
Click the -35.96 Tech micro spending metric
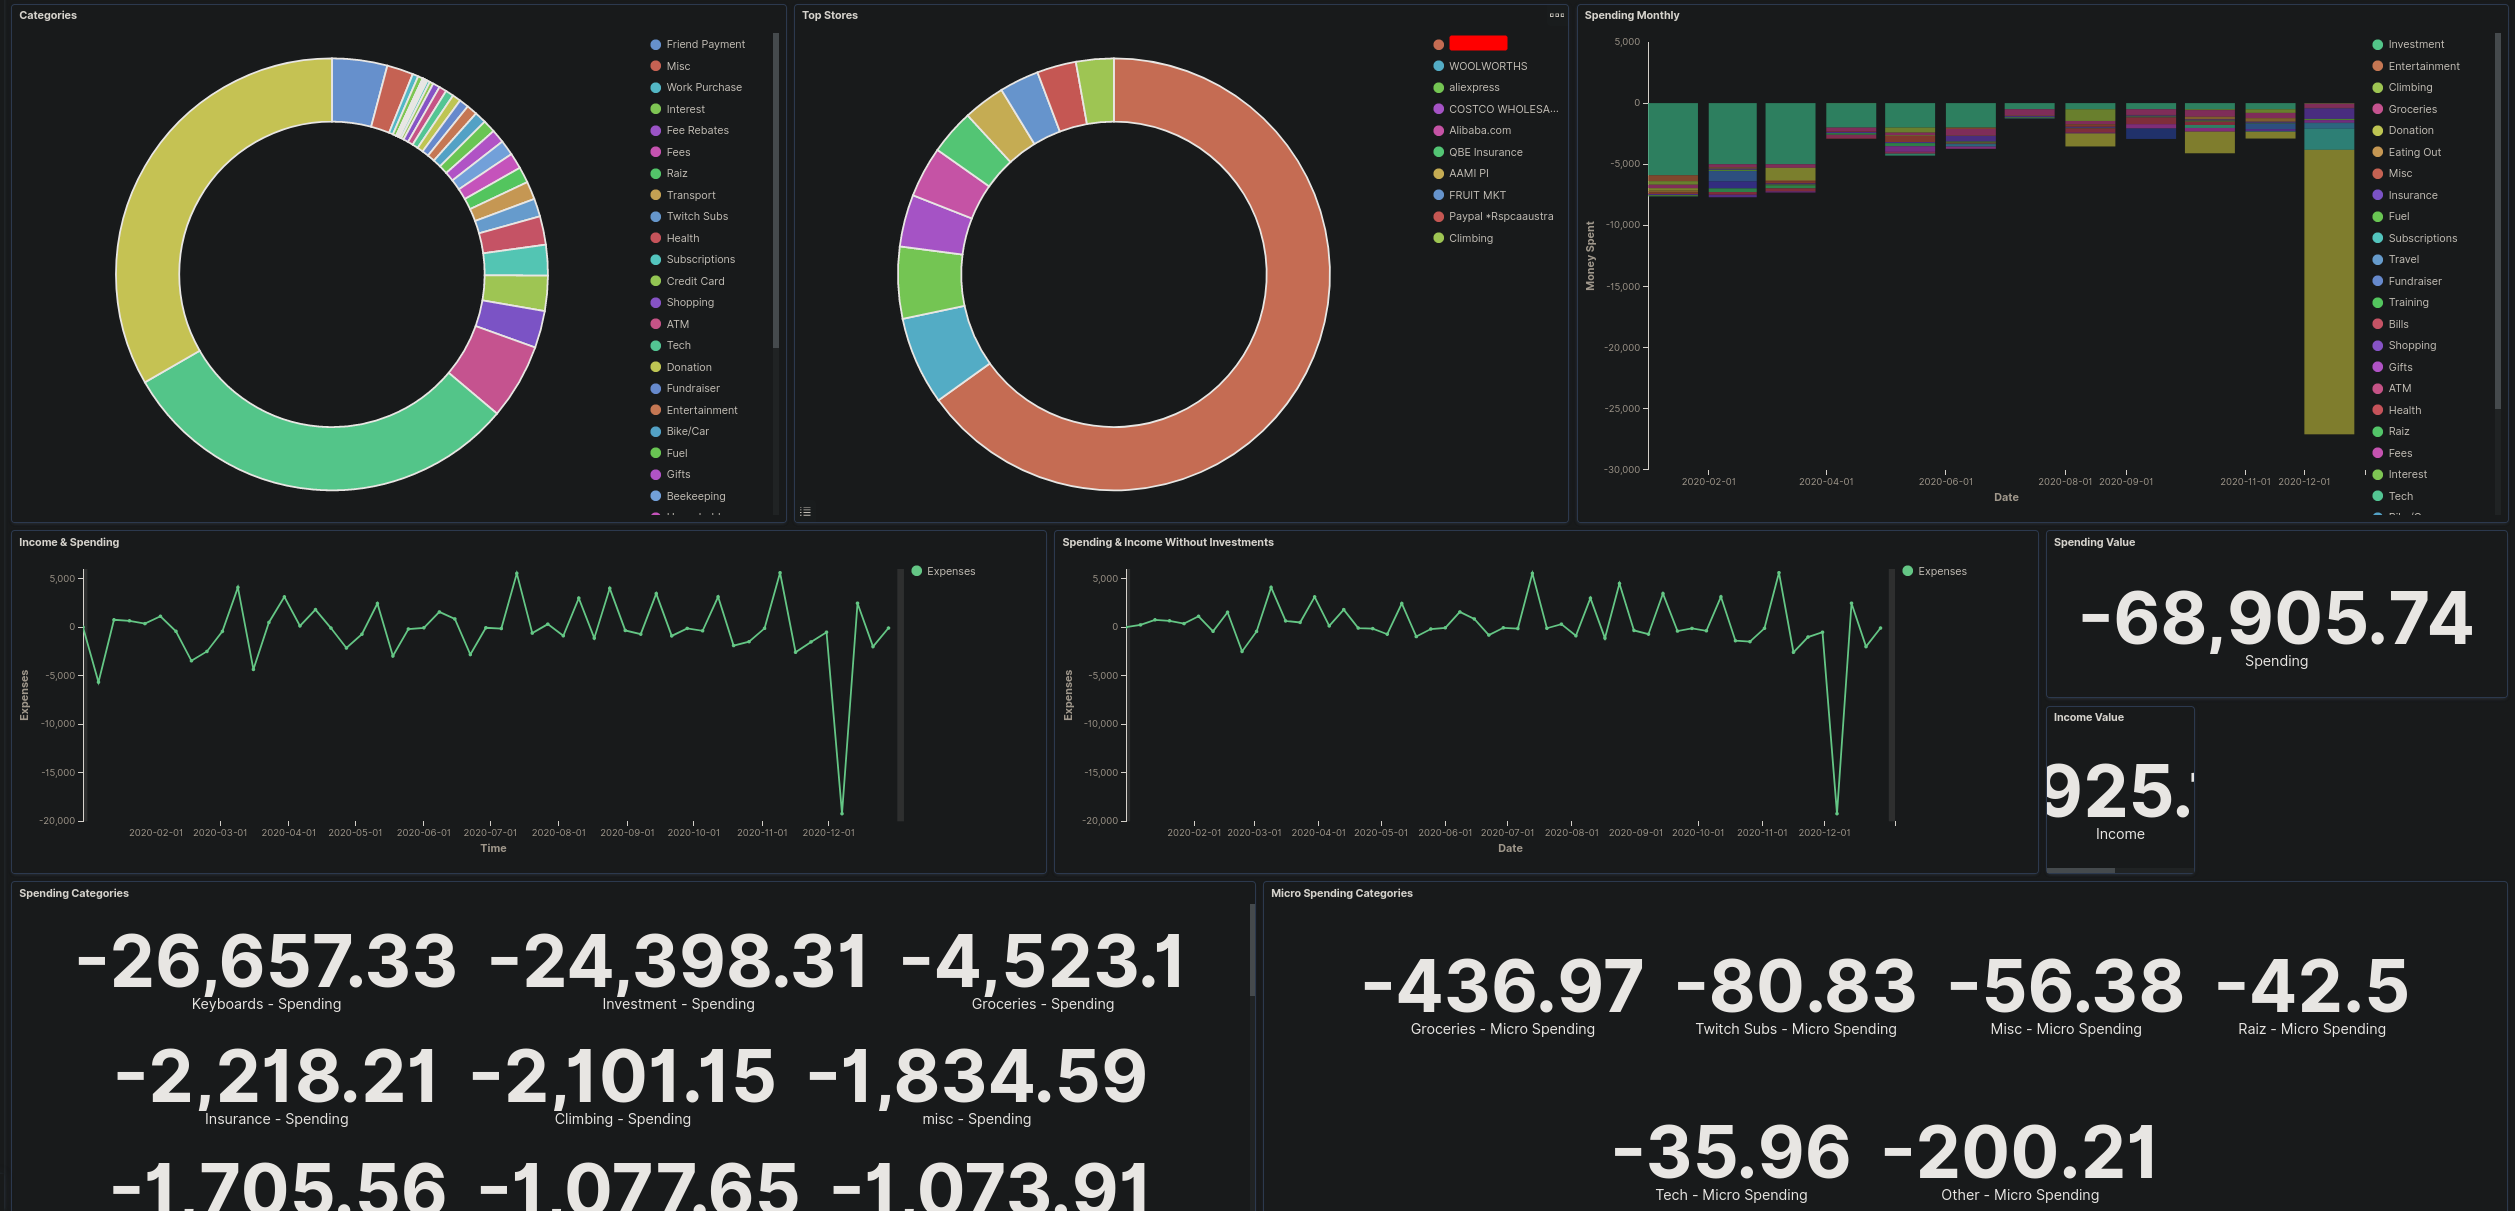pyautogui.click(x=1731, y=1153)
